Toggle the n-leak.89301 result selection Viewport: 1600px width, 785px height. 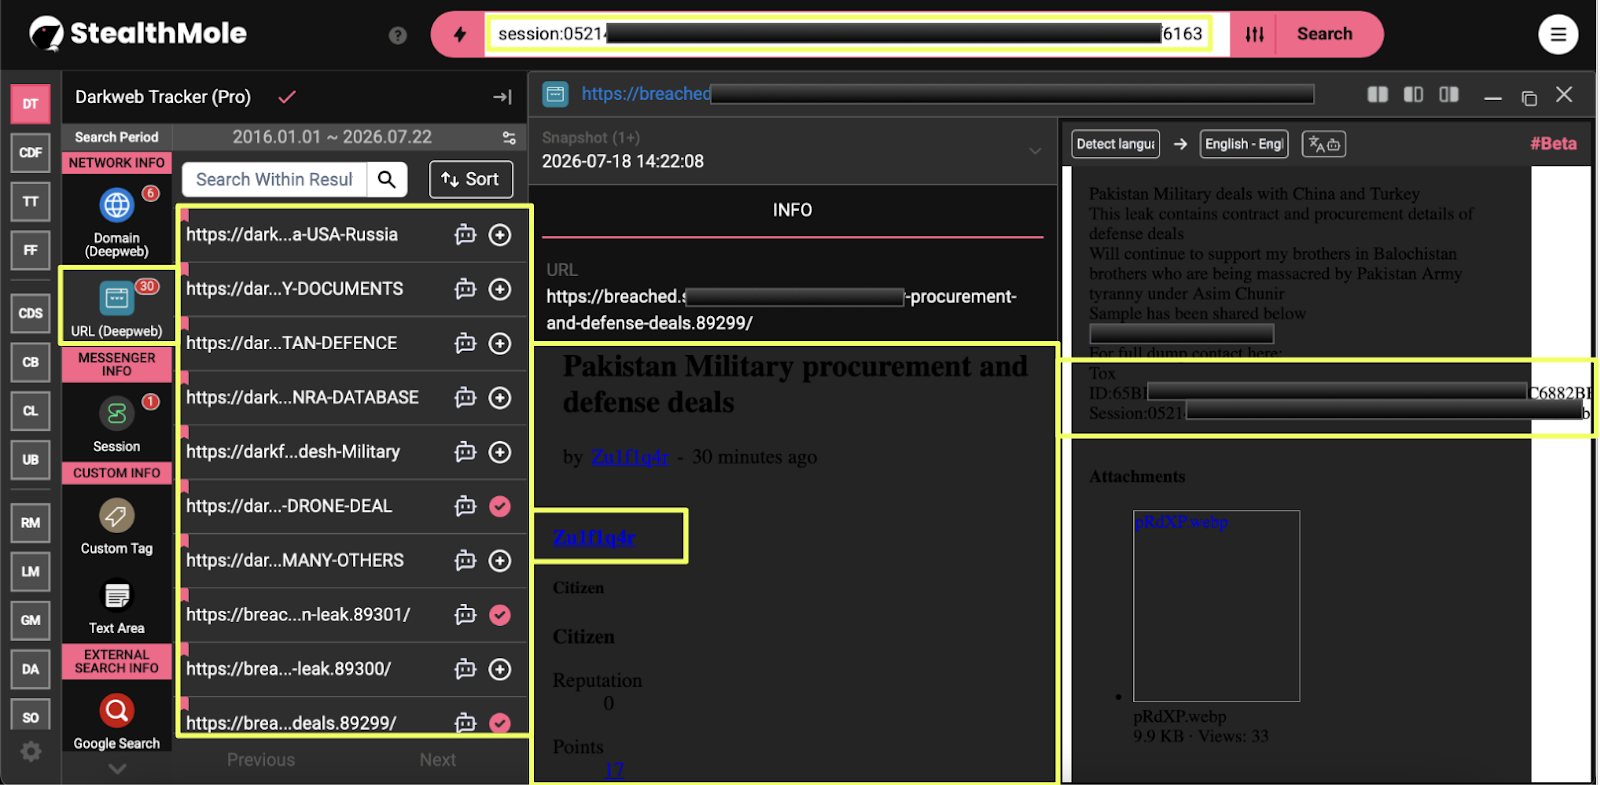(x=500, y=615)
